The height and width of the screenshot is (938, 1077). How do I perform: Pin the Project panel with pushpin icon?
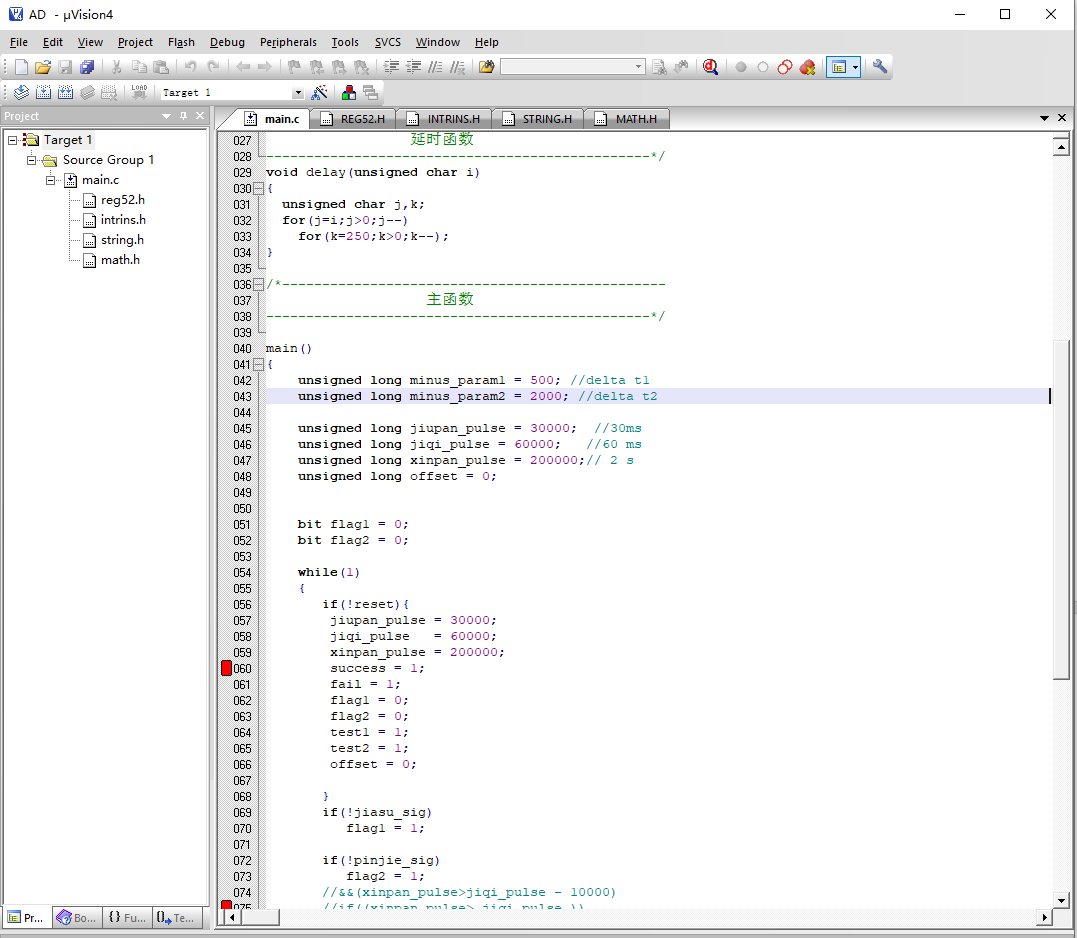click(x=183, y=116)
